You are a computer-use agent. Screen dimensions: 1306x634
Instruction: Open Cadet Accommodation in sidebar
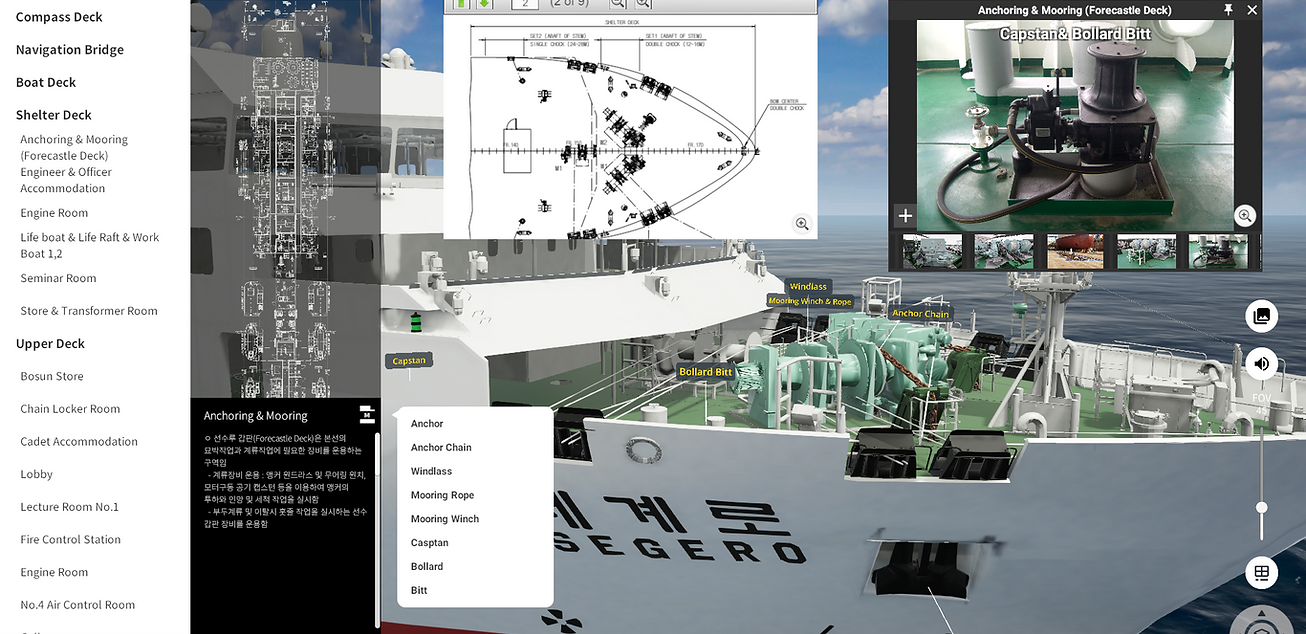point(79,442)
